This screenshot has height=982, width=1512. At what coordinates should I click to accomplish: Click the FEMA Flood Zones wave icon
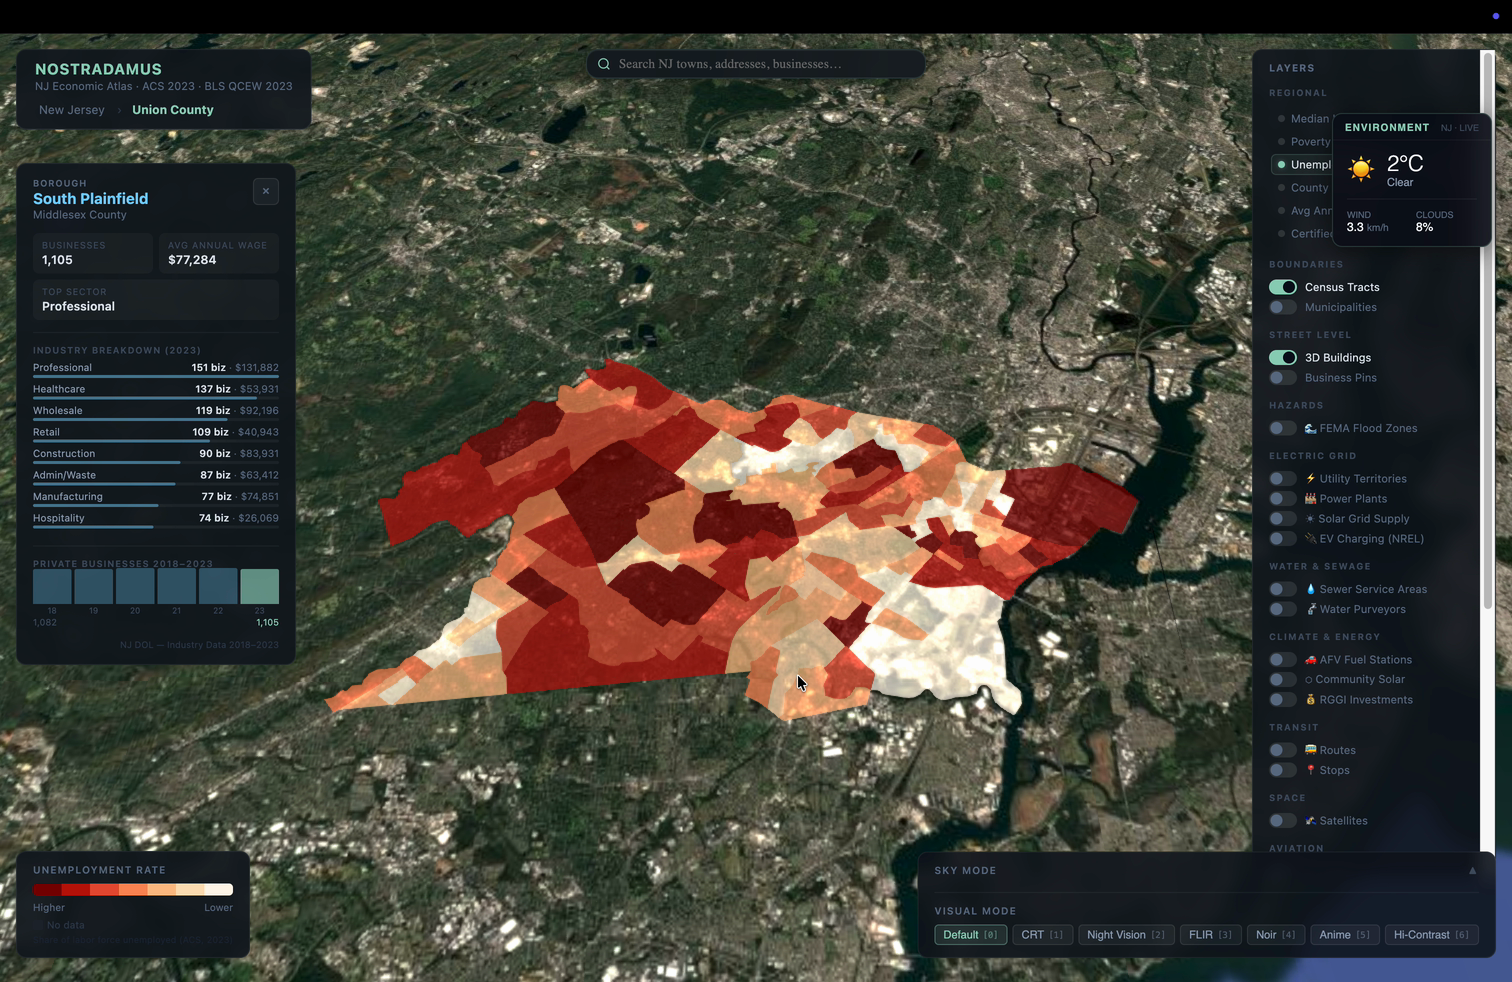[1310, 429]
